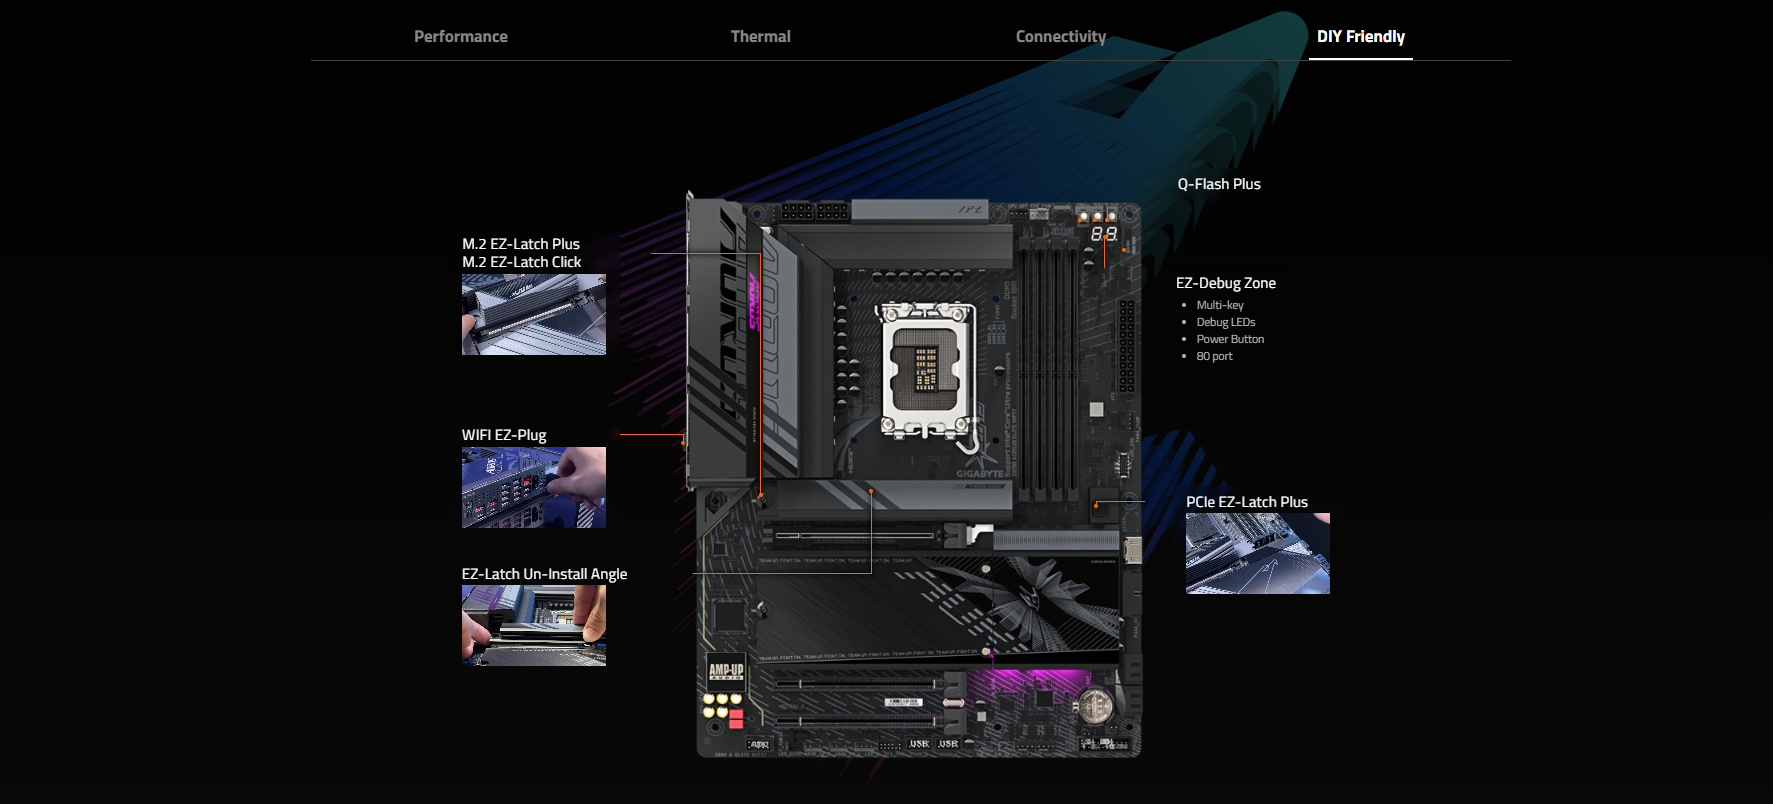1773x804 pixels.
Task: Click the Q-Flash Plus label
Action: (1219, 184)
